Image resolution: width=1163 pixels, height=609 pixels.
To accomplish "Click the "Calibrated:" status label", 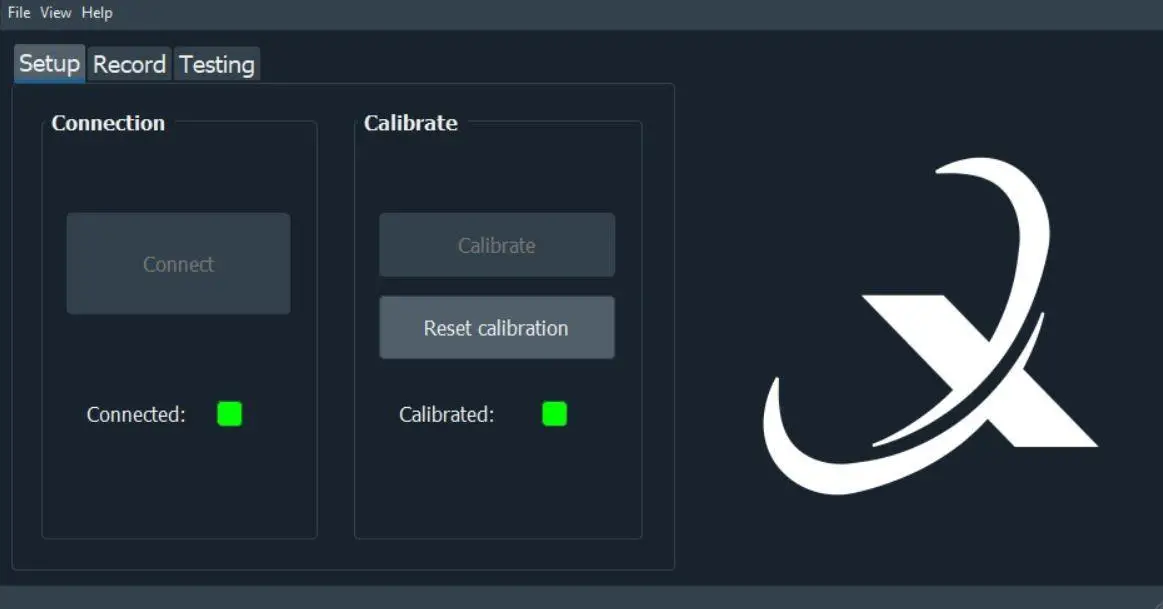I will coord(446,415).
